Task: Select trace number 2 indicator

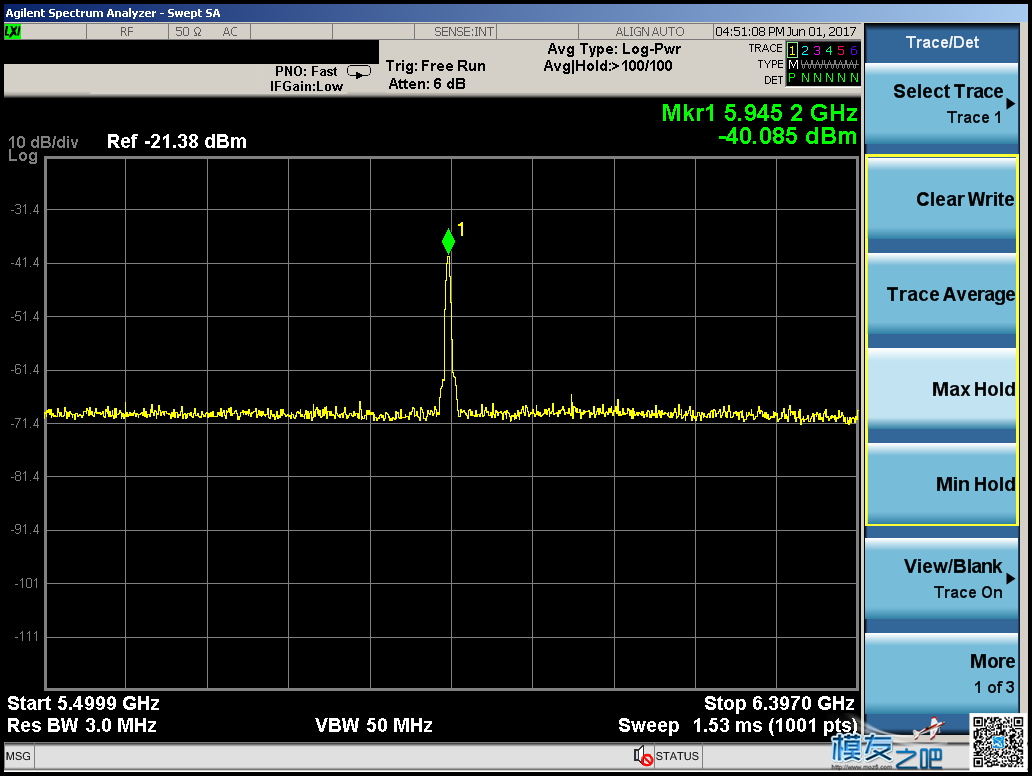Action: coord(805,50)
